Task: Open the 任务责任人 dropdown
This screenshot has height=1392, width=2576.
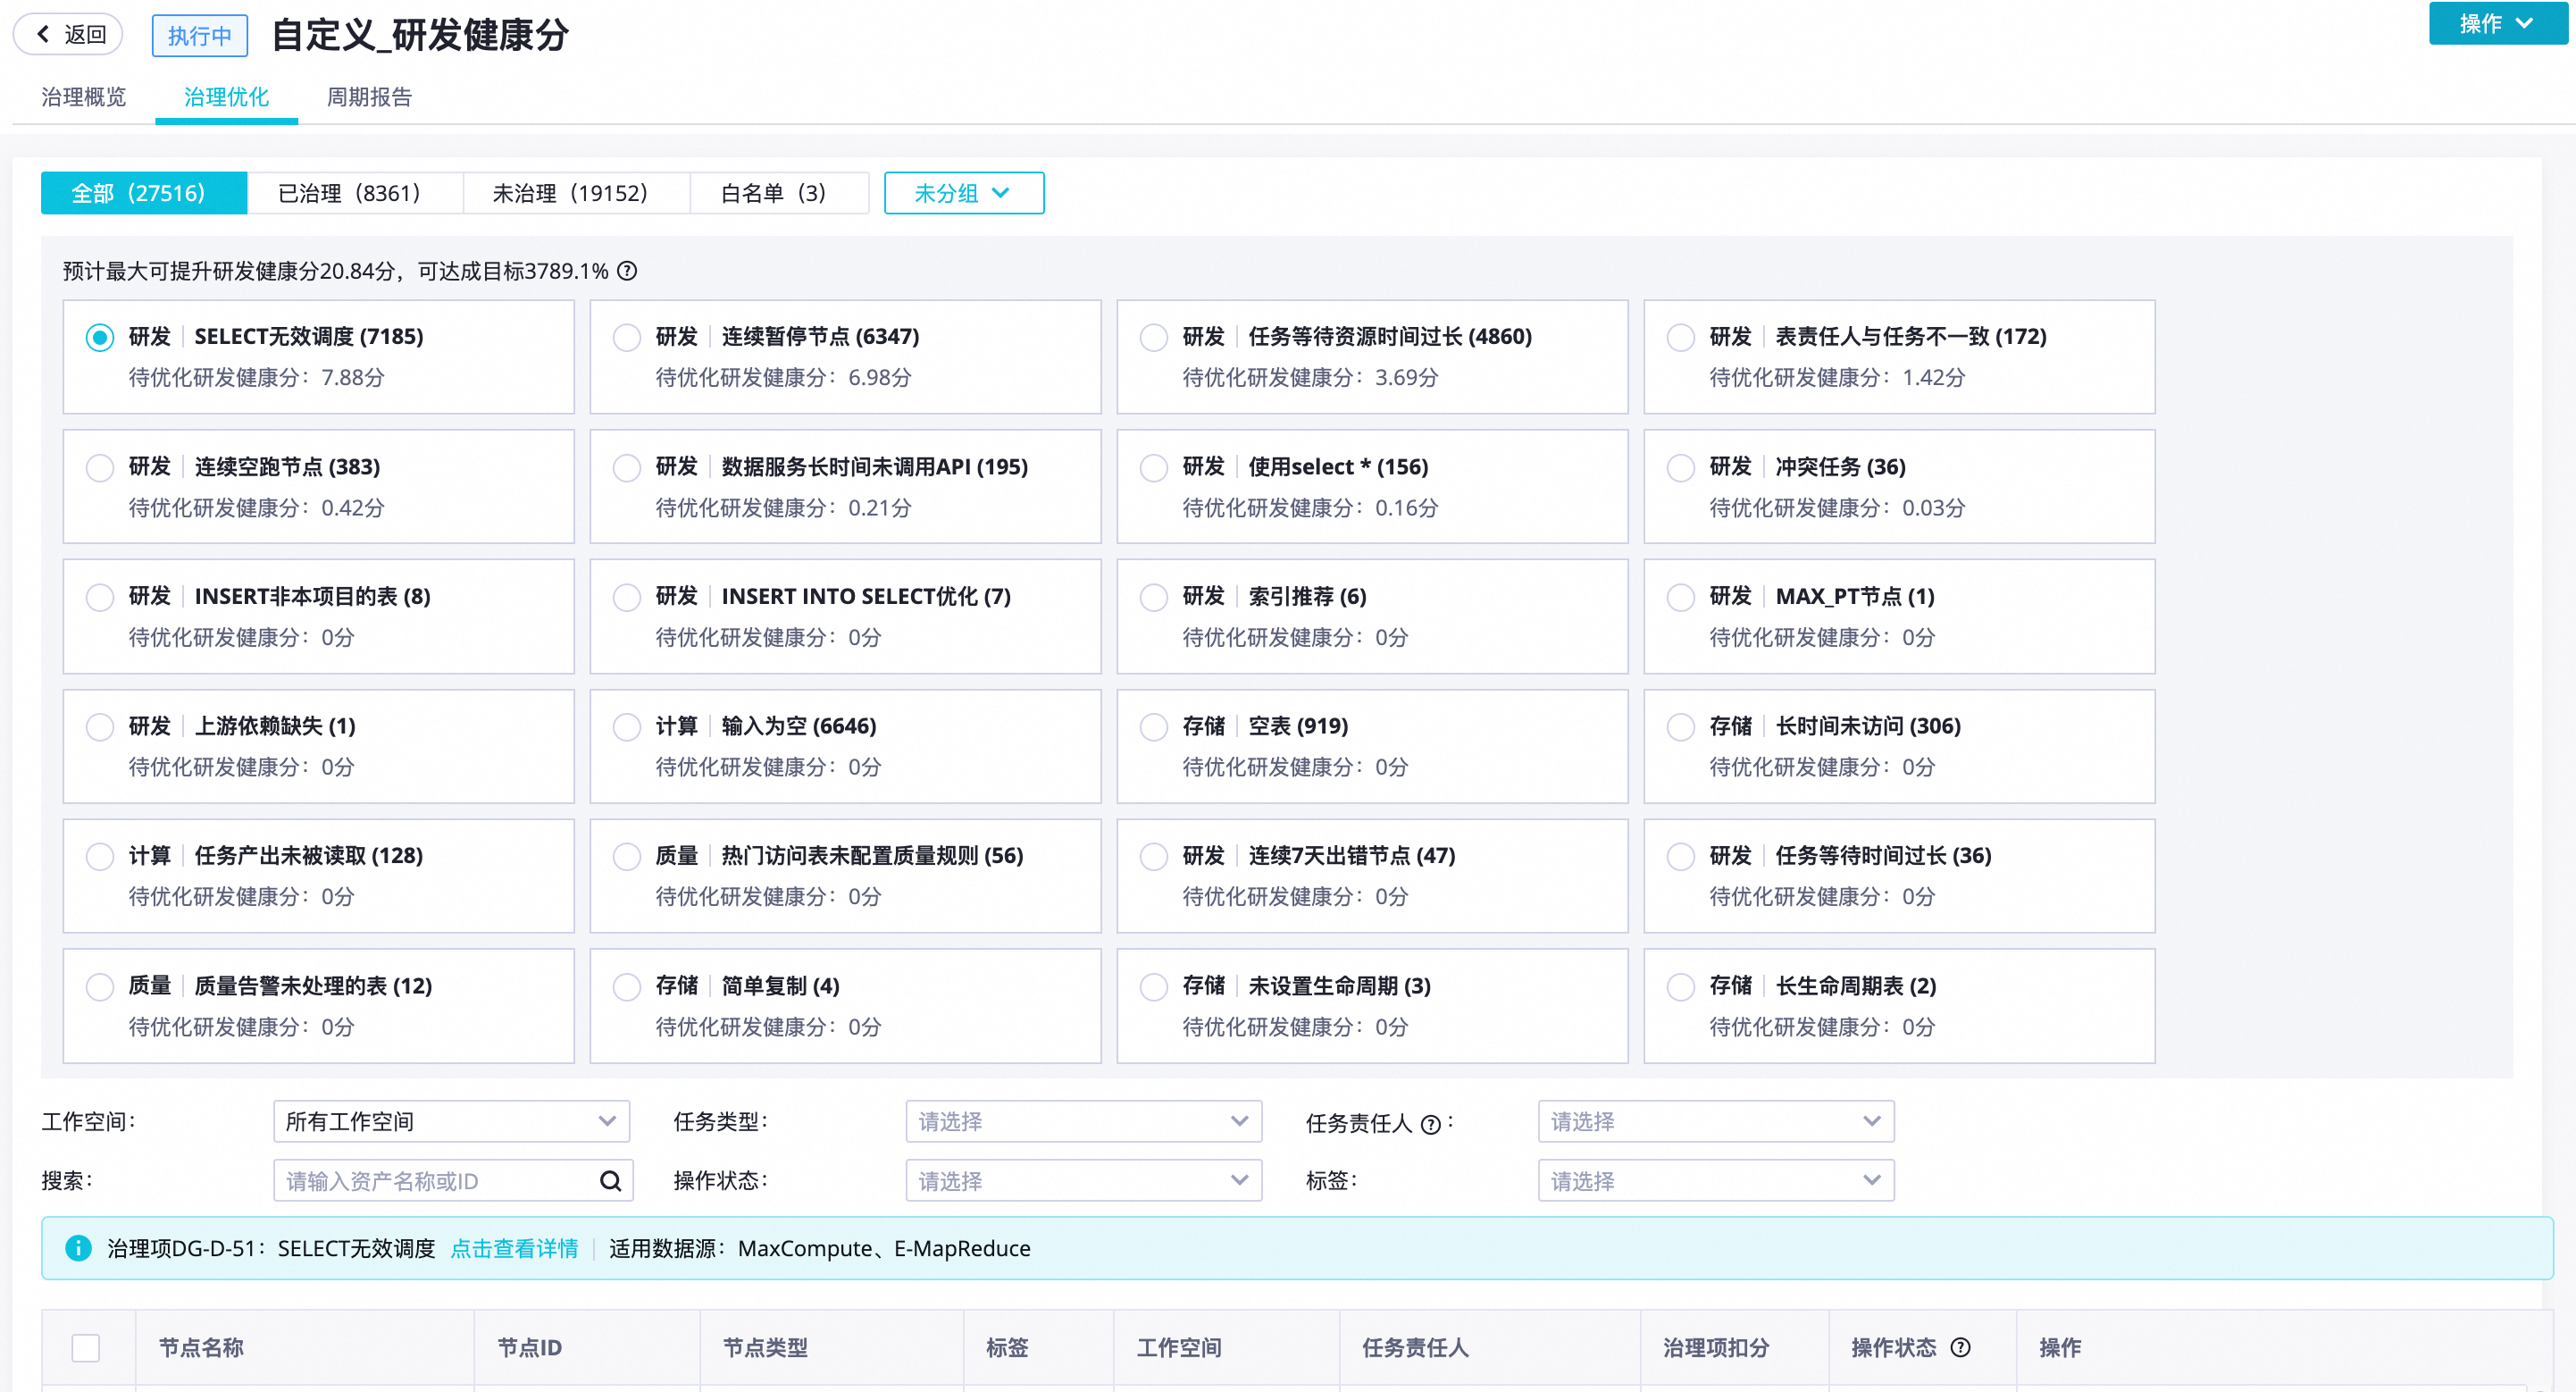Action: click(x=1715, y=1121)
